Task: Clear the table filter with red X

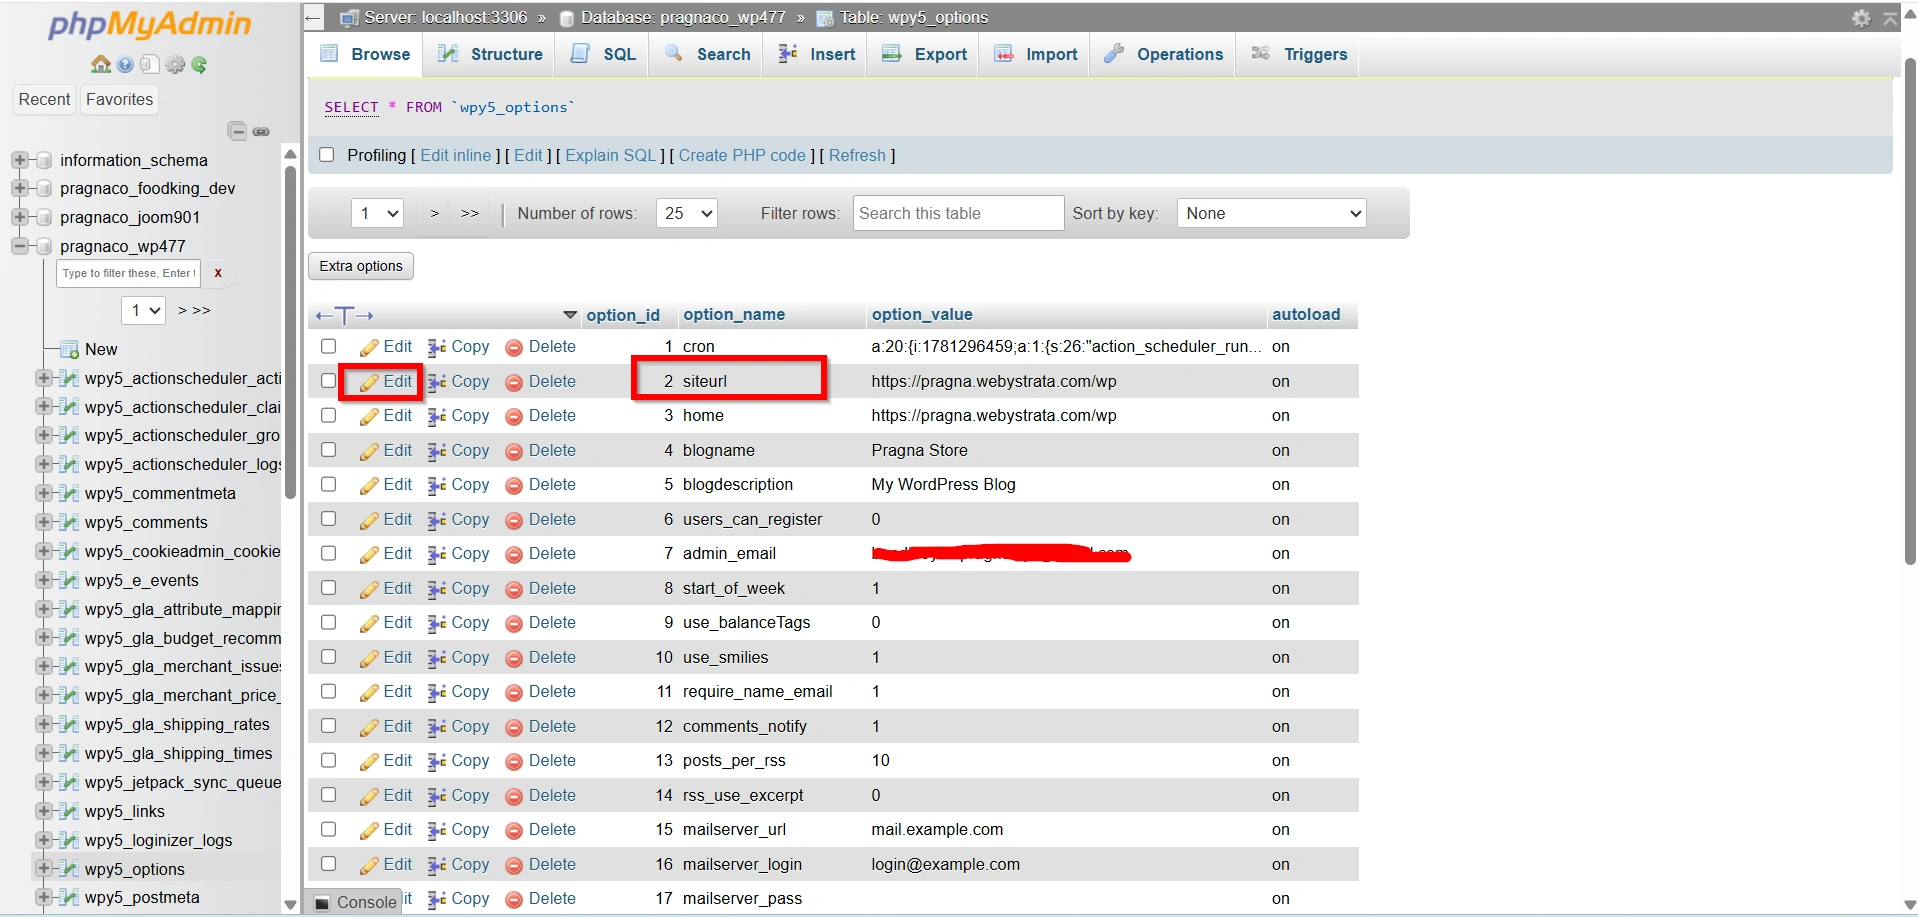Action: click(x=218, y=273)
